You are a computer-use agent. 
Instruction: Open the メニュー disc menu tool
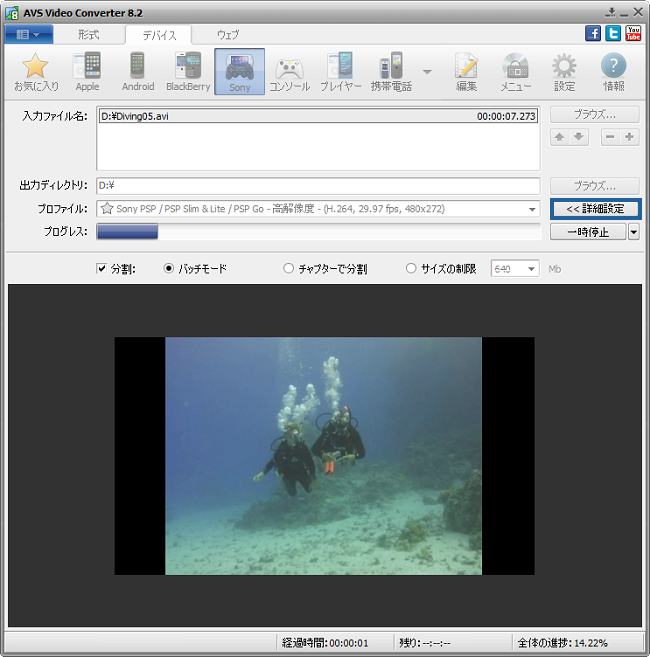click(x=515, y=72)
